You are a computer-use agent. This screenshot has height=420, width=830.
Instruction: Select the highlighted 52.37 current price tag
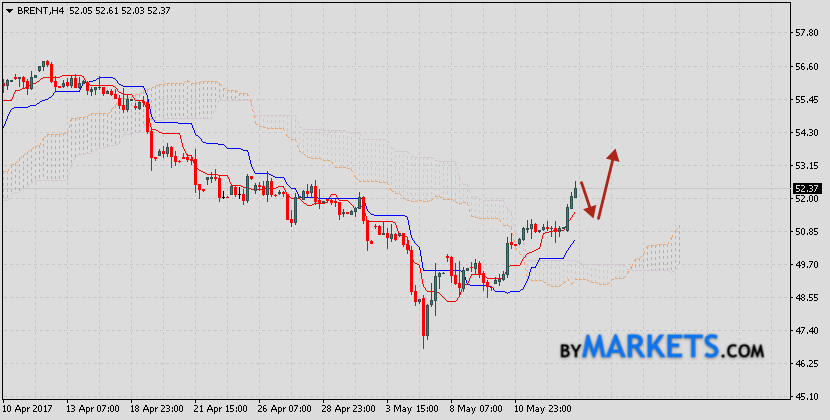pyautogui.click(x=807, y=188)
